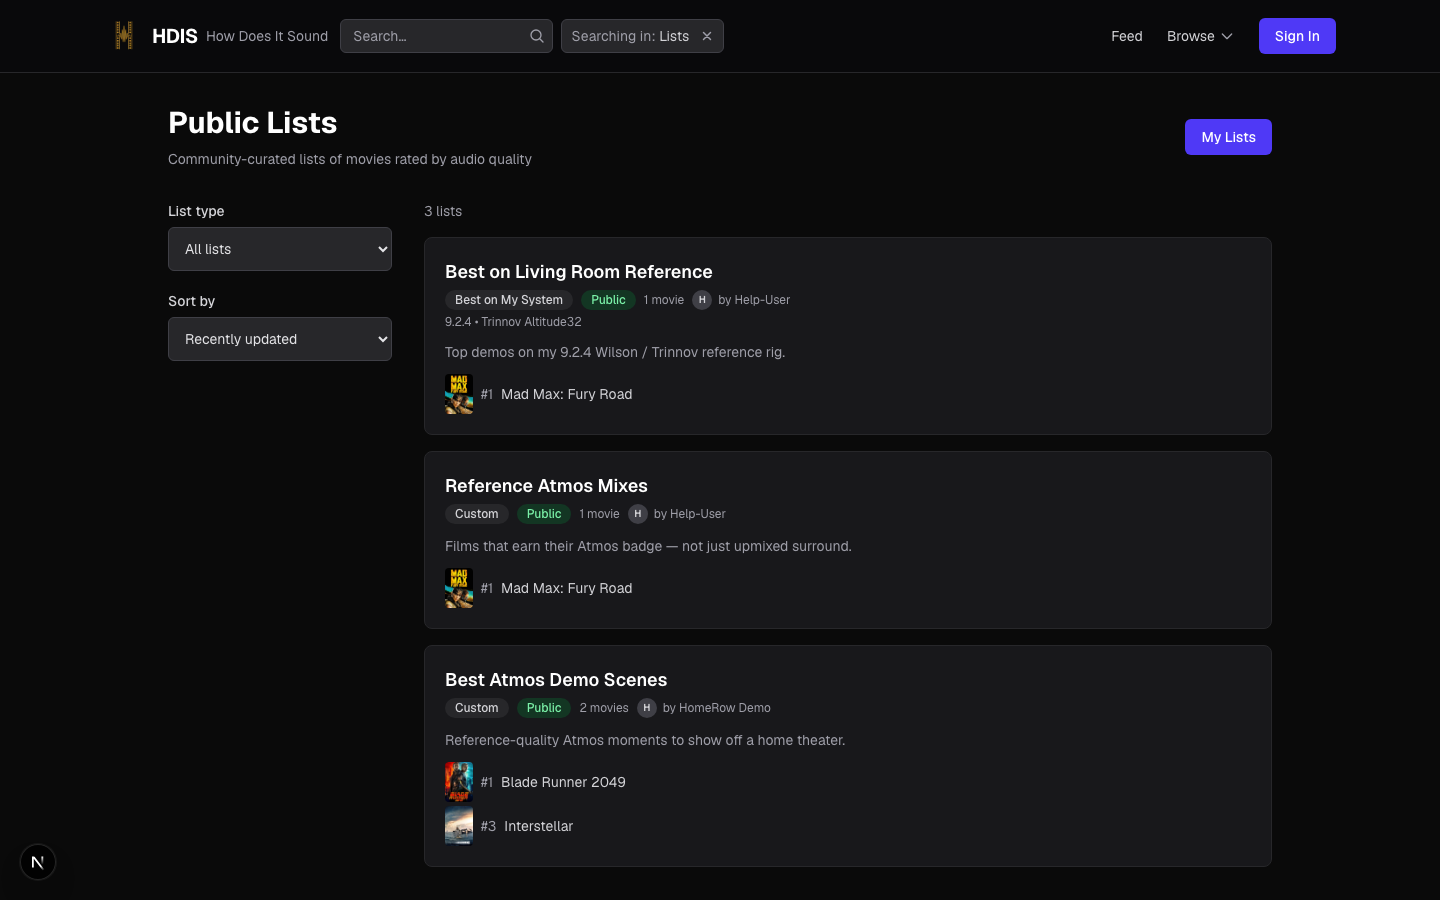
Task: Click '9.2.4 • Trinnov Altitude32' system text
Action: tap(513, 322)
